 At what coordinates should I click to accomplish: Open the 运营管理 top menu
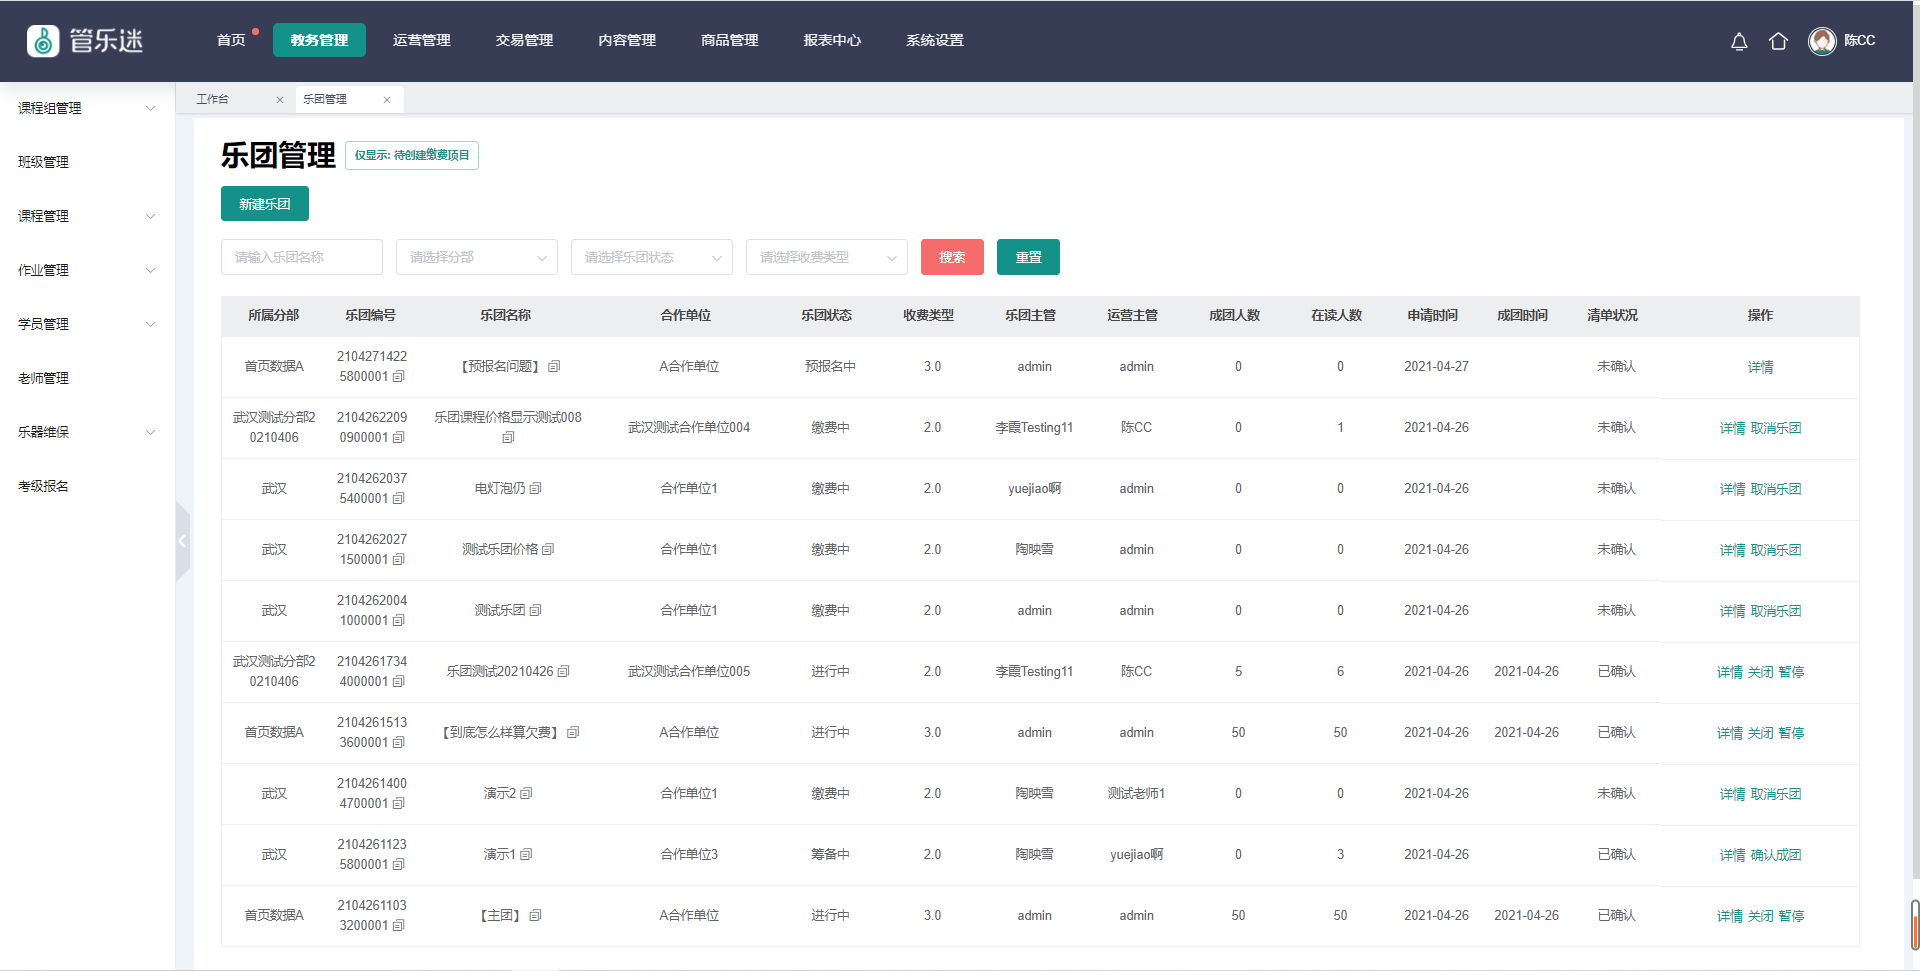click(421, 41)
